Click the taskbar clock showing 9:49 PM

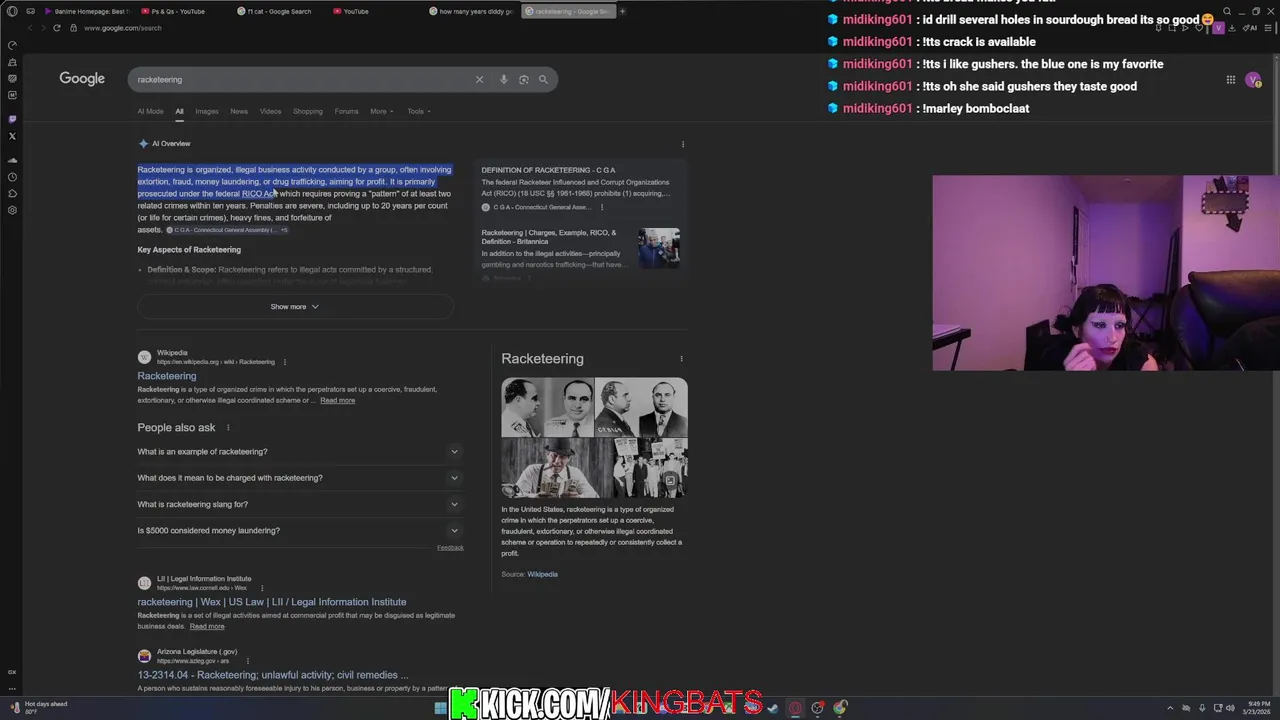[1257, 708]
